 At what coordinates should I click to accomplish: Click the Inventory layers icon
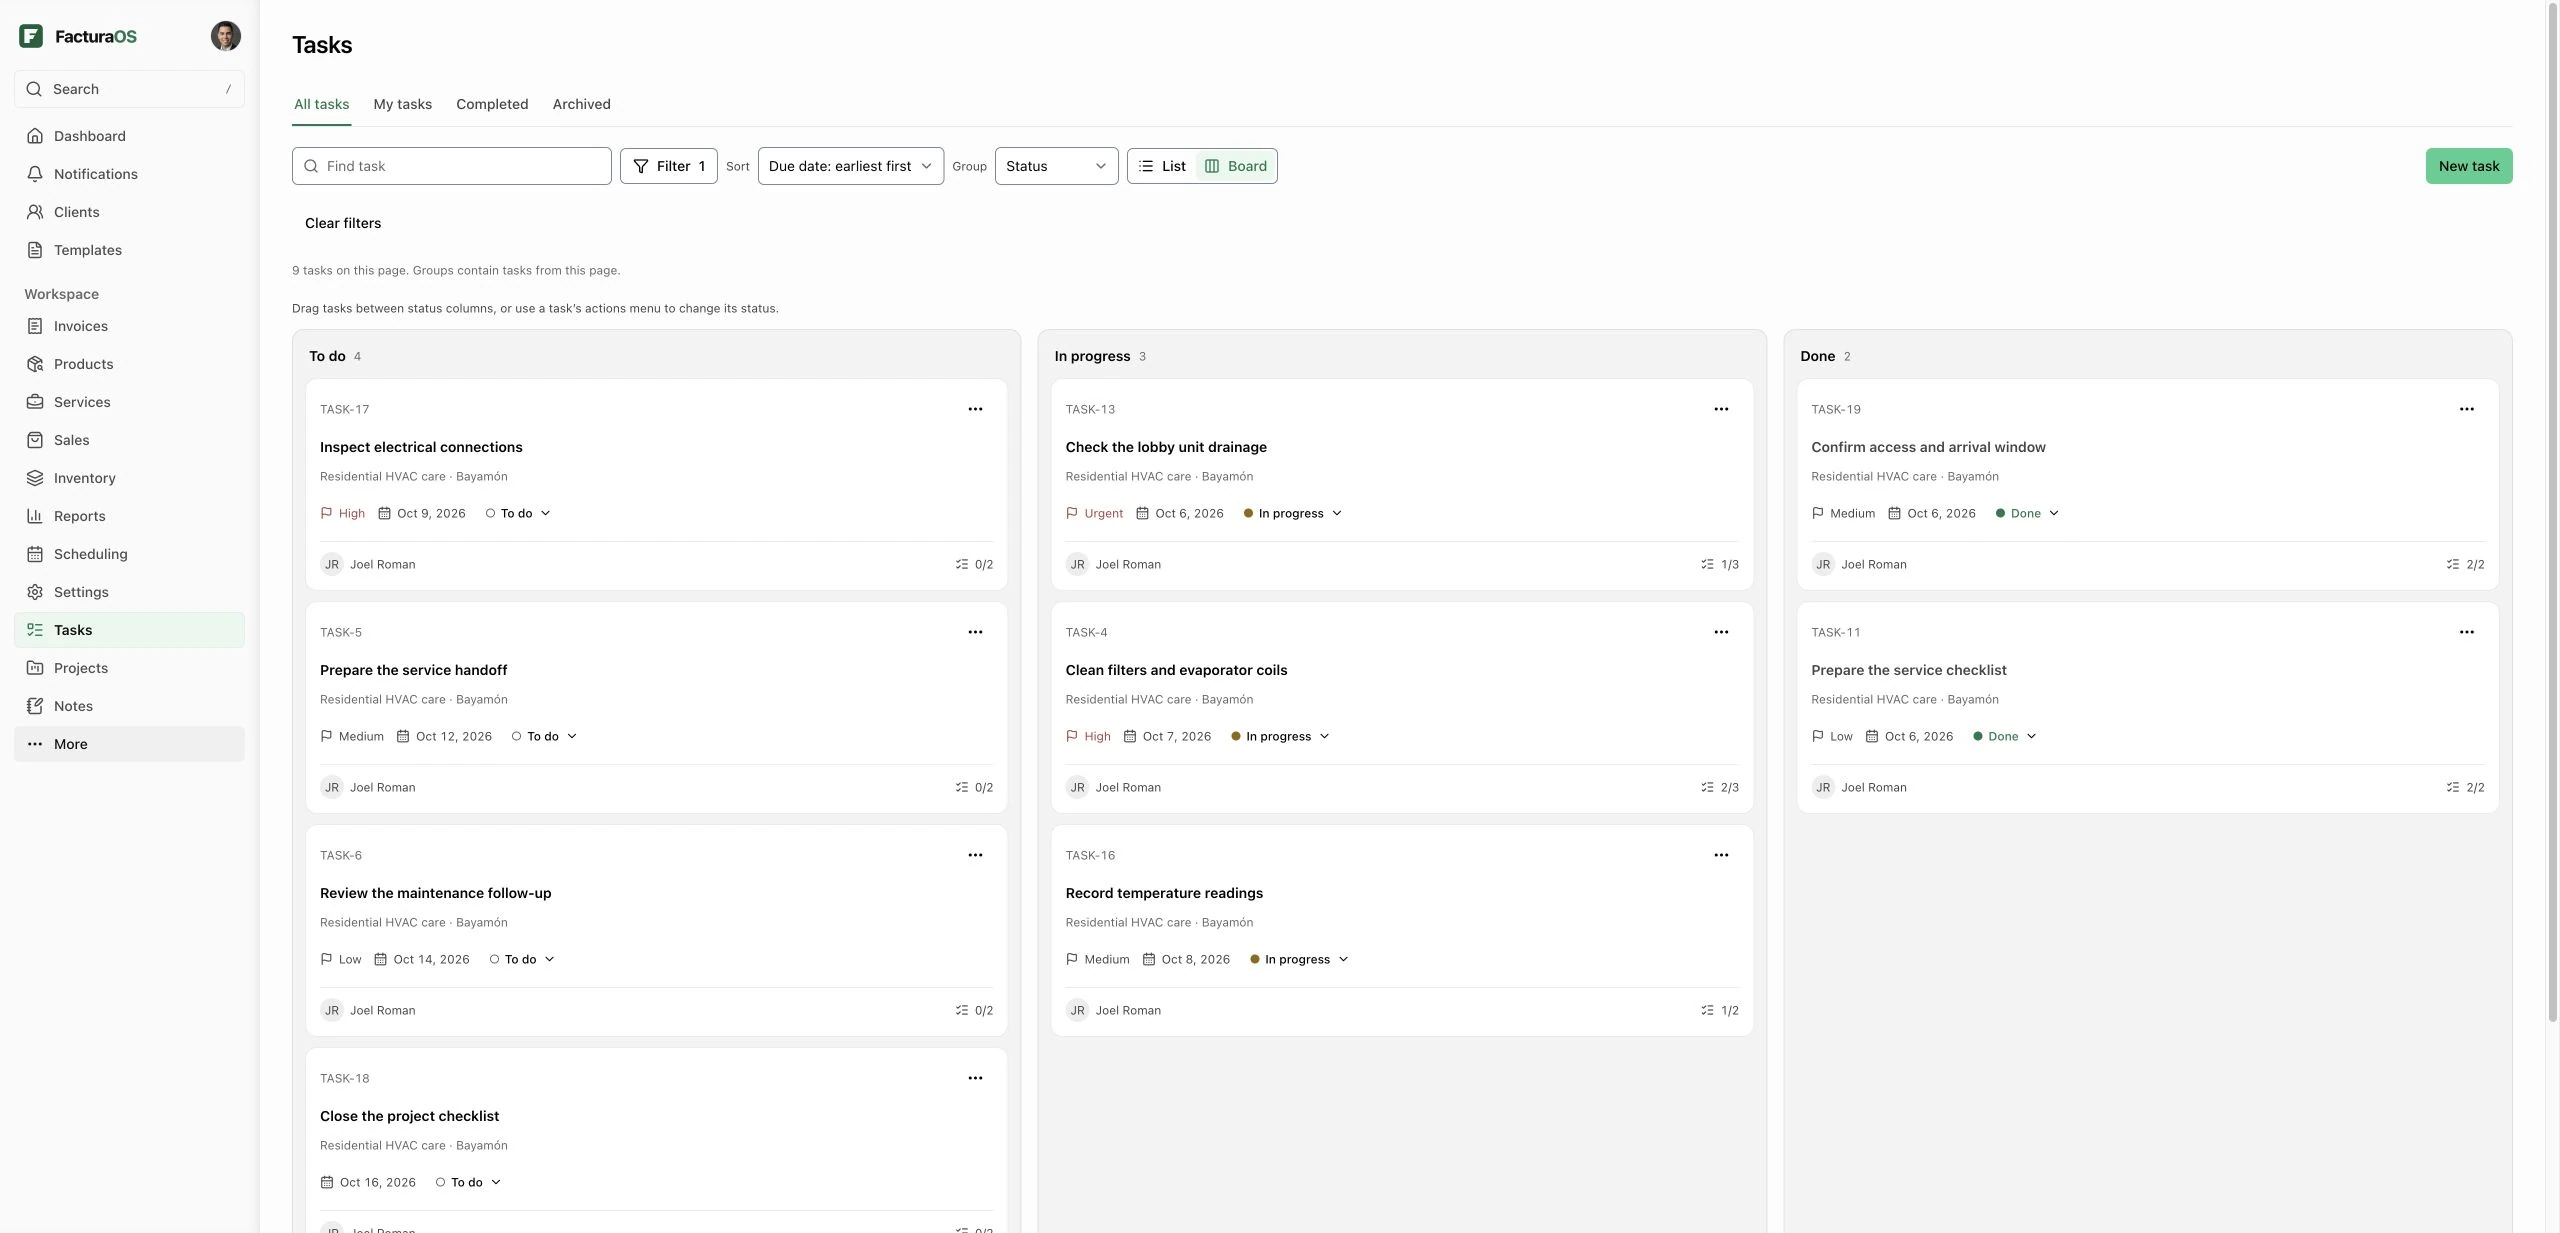click(35, 478)
